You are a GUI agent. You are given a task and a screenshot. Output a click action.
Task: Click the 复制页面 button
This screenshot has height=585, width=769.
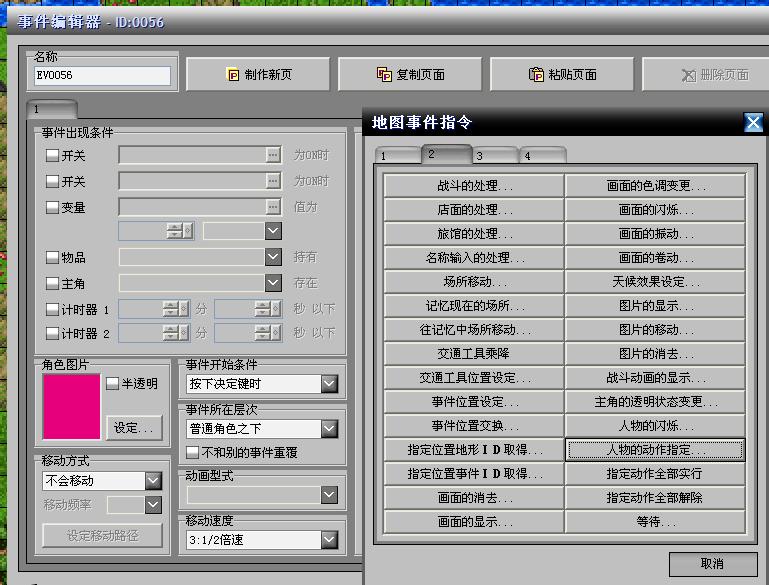[410, 75]
